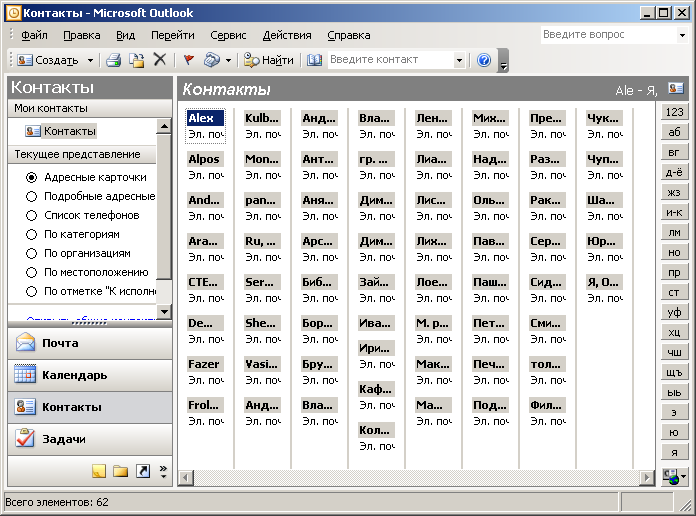This screenshot has height=516, width=696.
Task: Open the shortcuts icon in the navigation bar
Action: click(142, 471)
